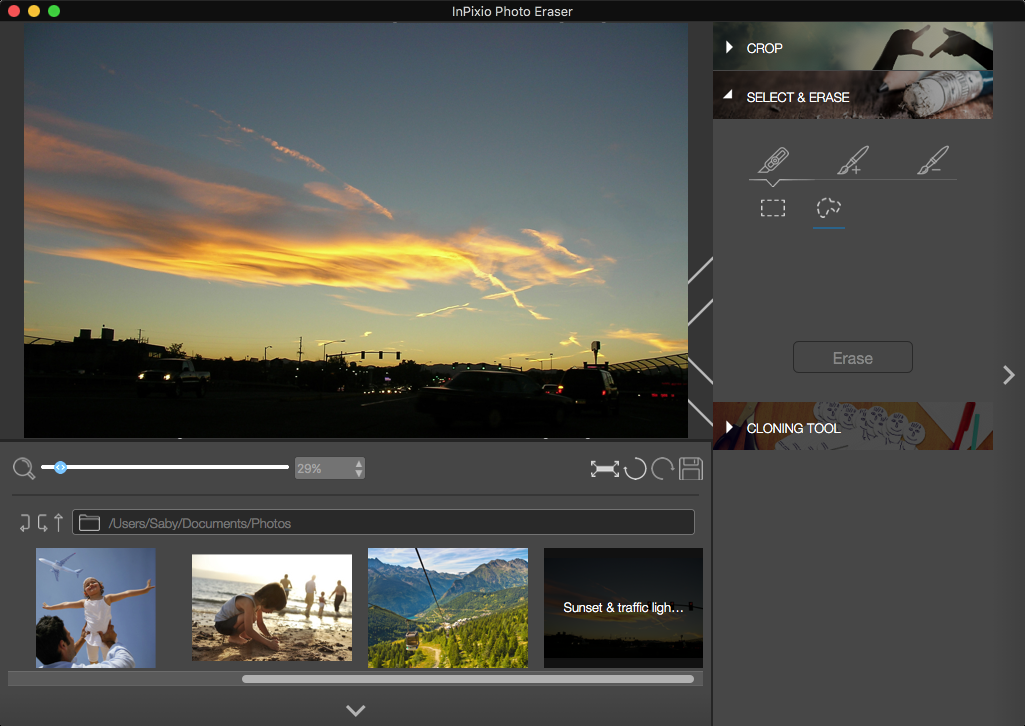Click the sunset photo in the canvas
Screen dimensions: 1025x726
click(x=356, y=230)
